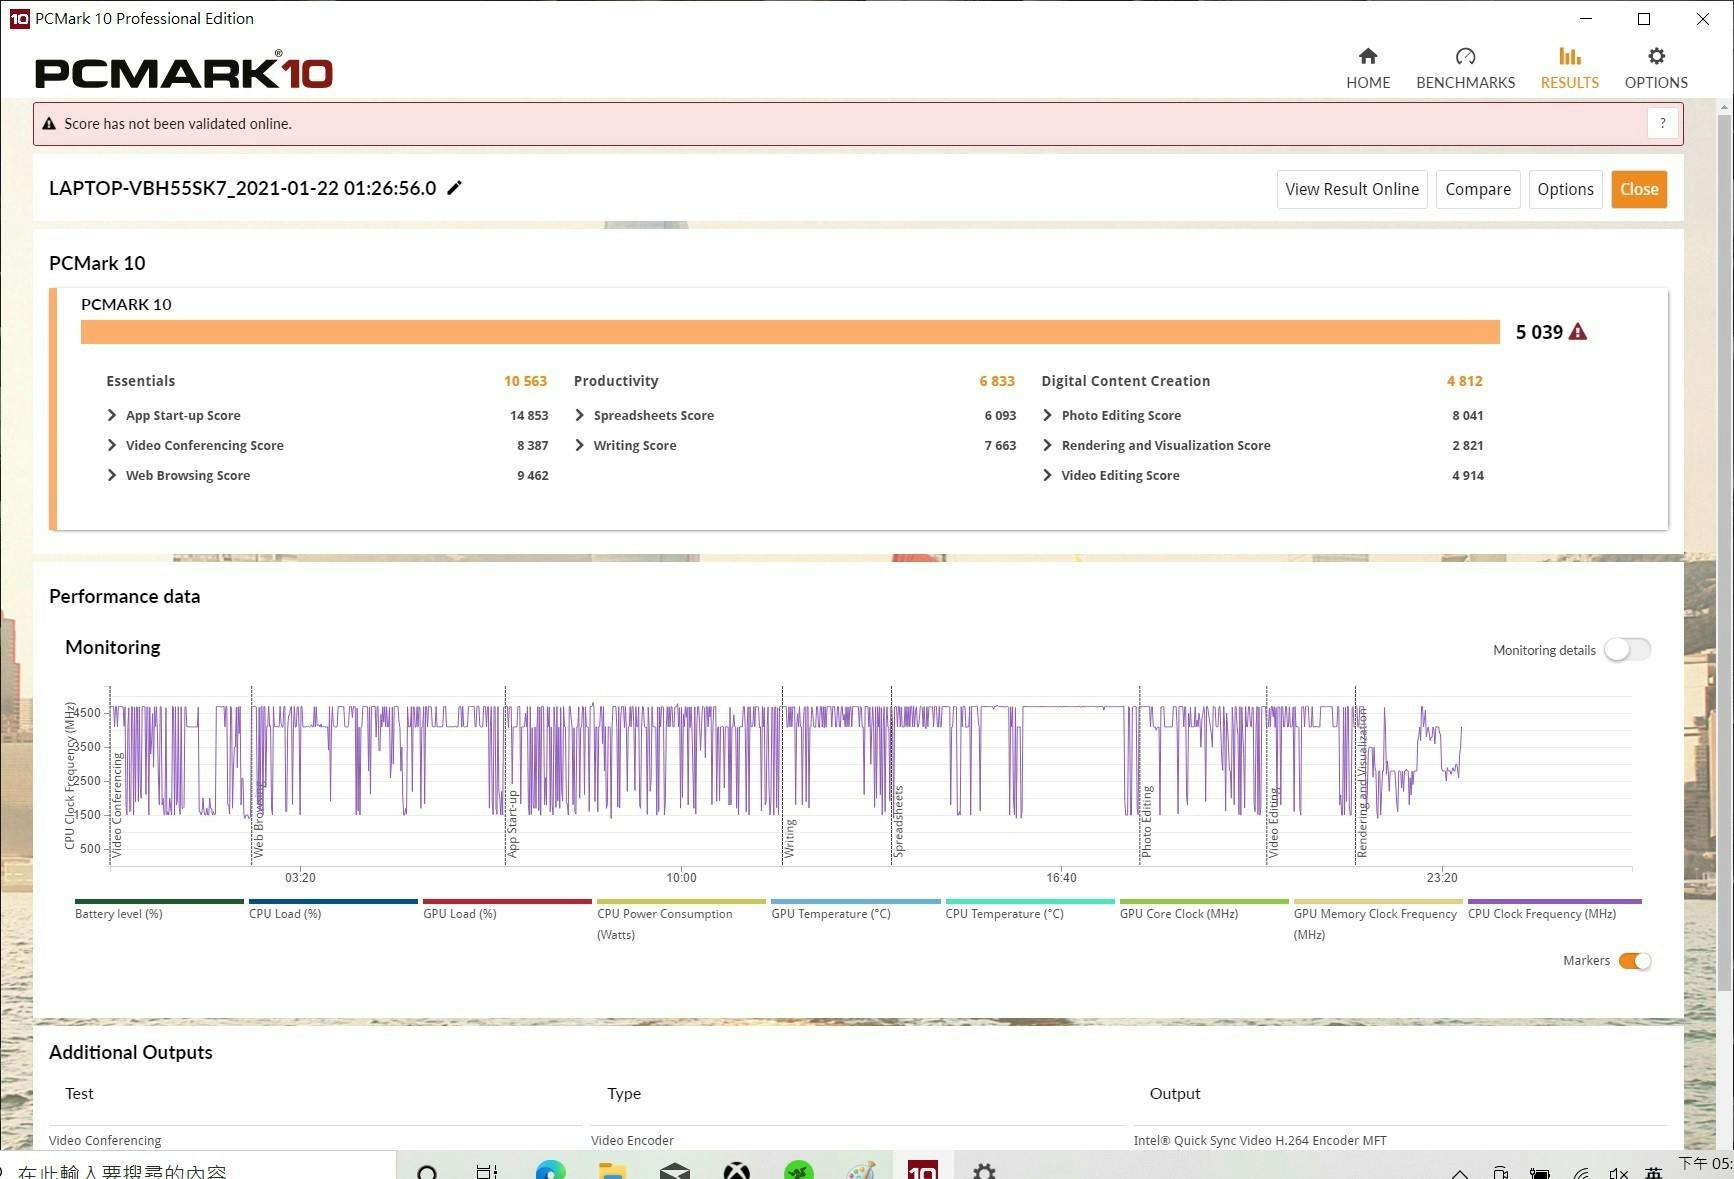Open Microsoft Edge from the taskbar

[x=550, y=1170]
